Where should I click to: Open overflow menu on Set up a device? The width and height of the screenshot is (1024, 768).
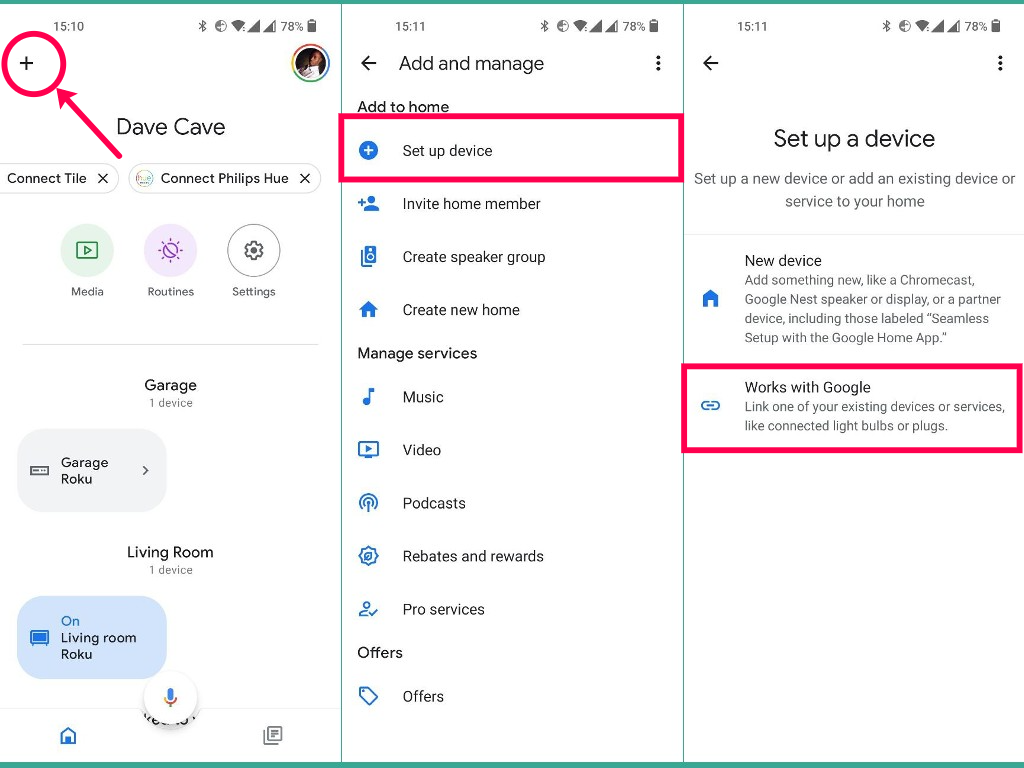point(1000,63)
